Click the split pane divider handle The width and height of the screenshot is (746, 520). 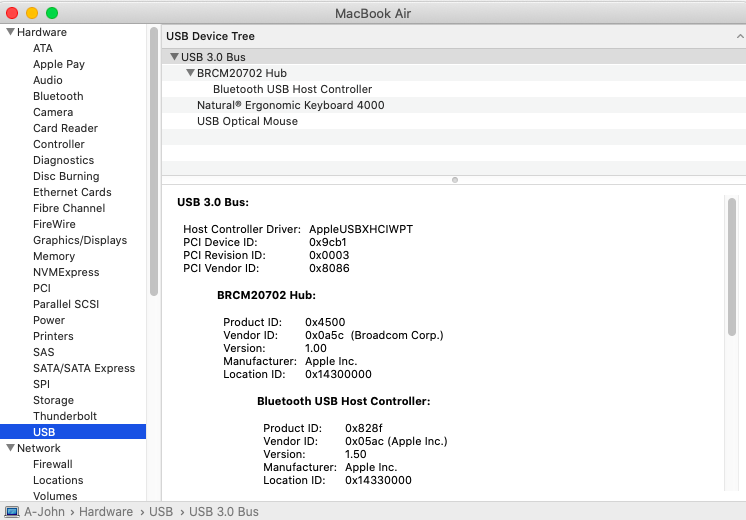[x=454, y=180]
